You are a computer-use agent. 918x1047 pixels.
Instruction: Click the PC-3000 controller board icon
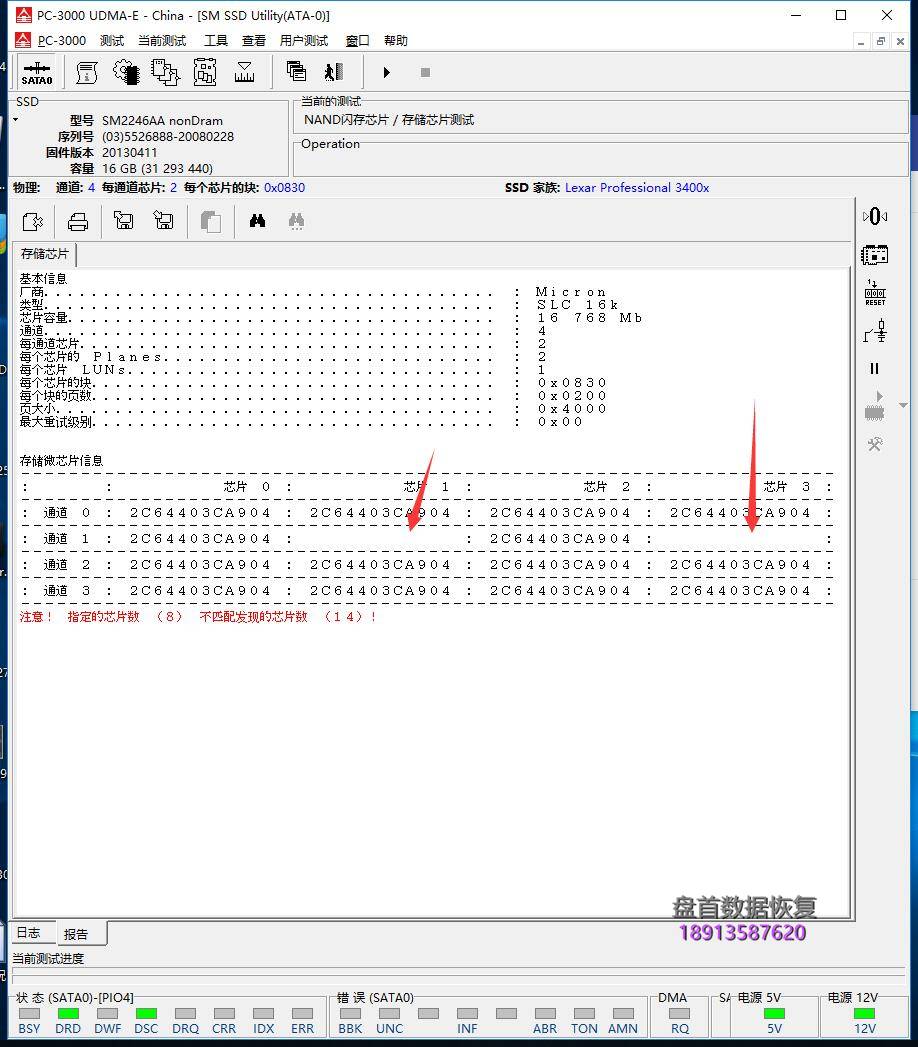click(x=875, y=255)
